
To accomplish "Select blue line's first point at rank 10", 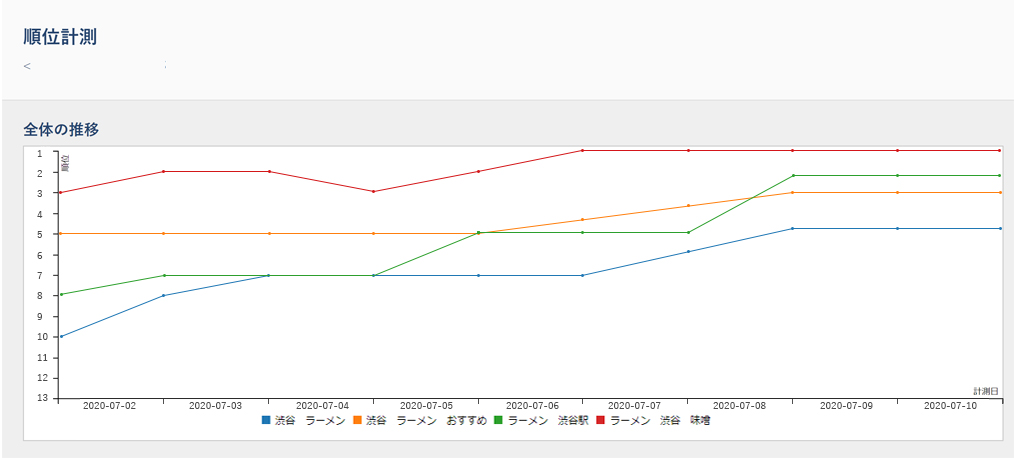I will tap(61, 336).
